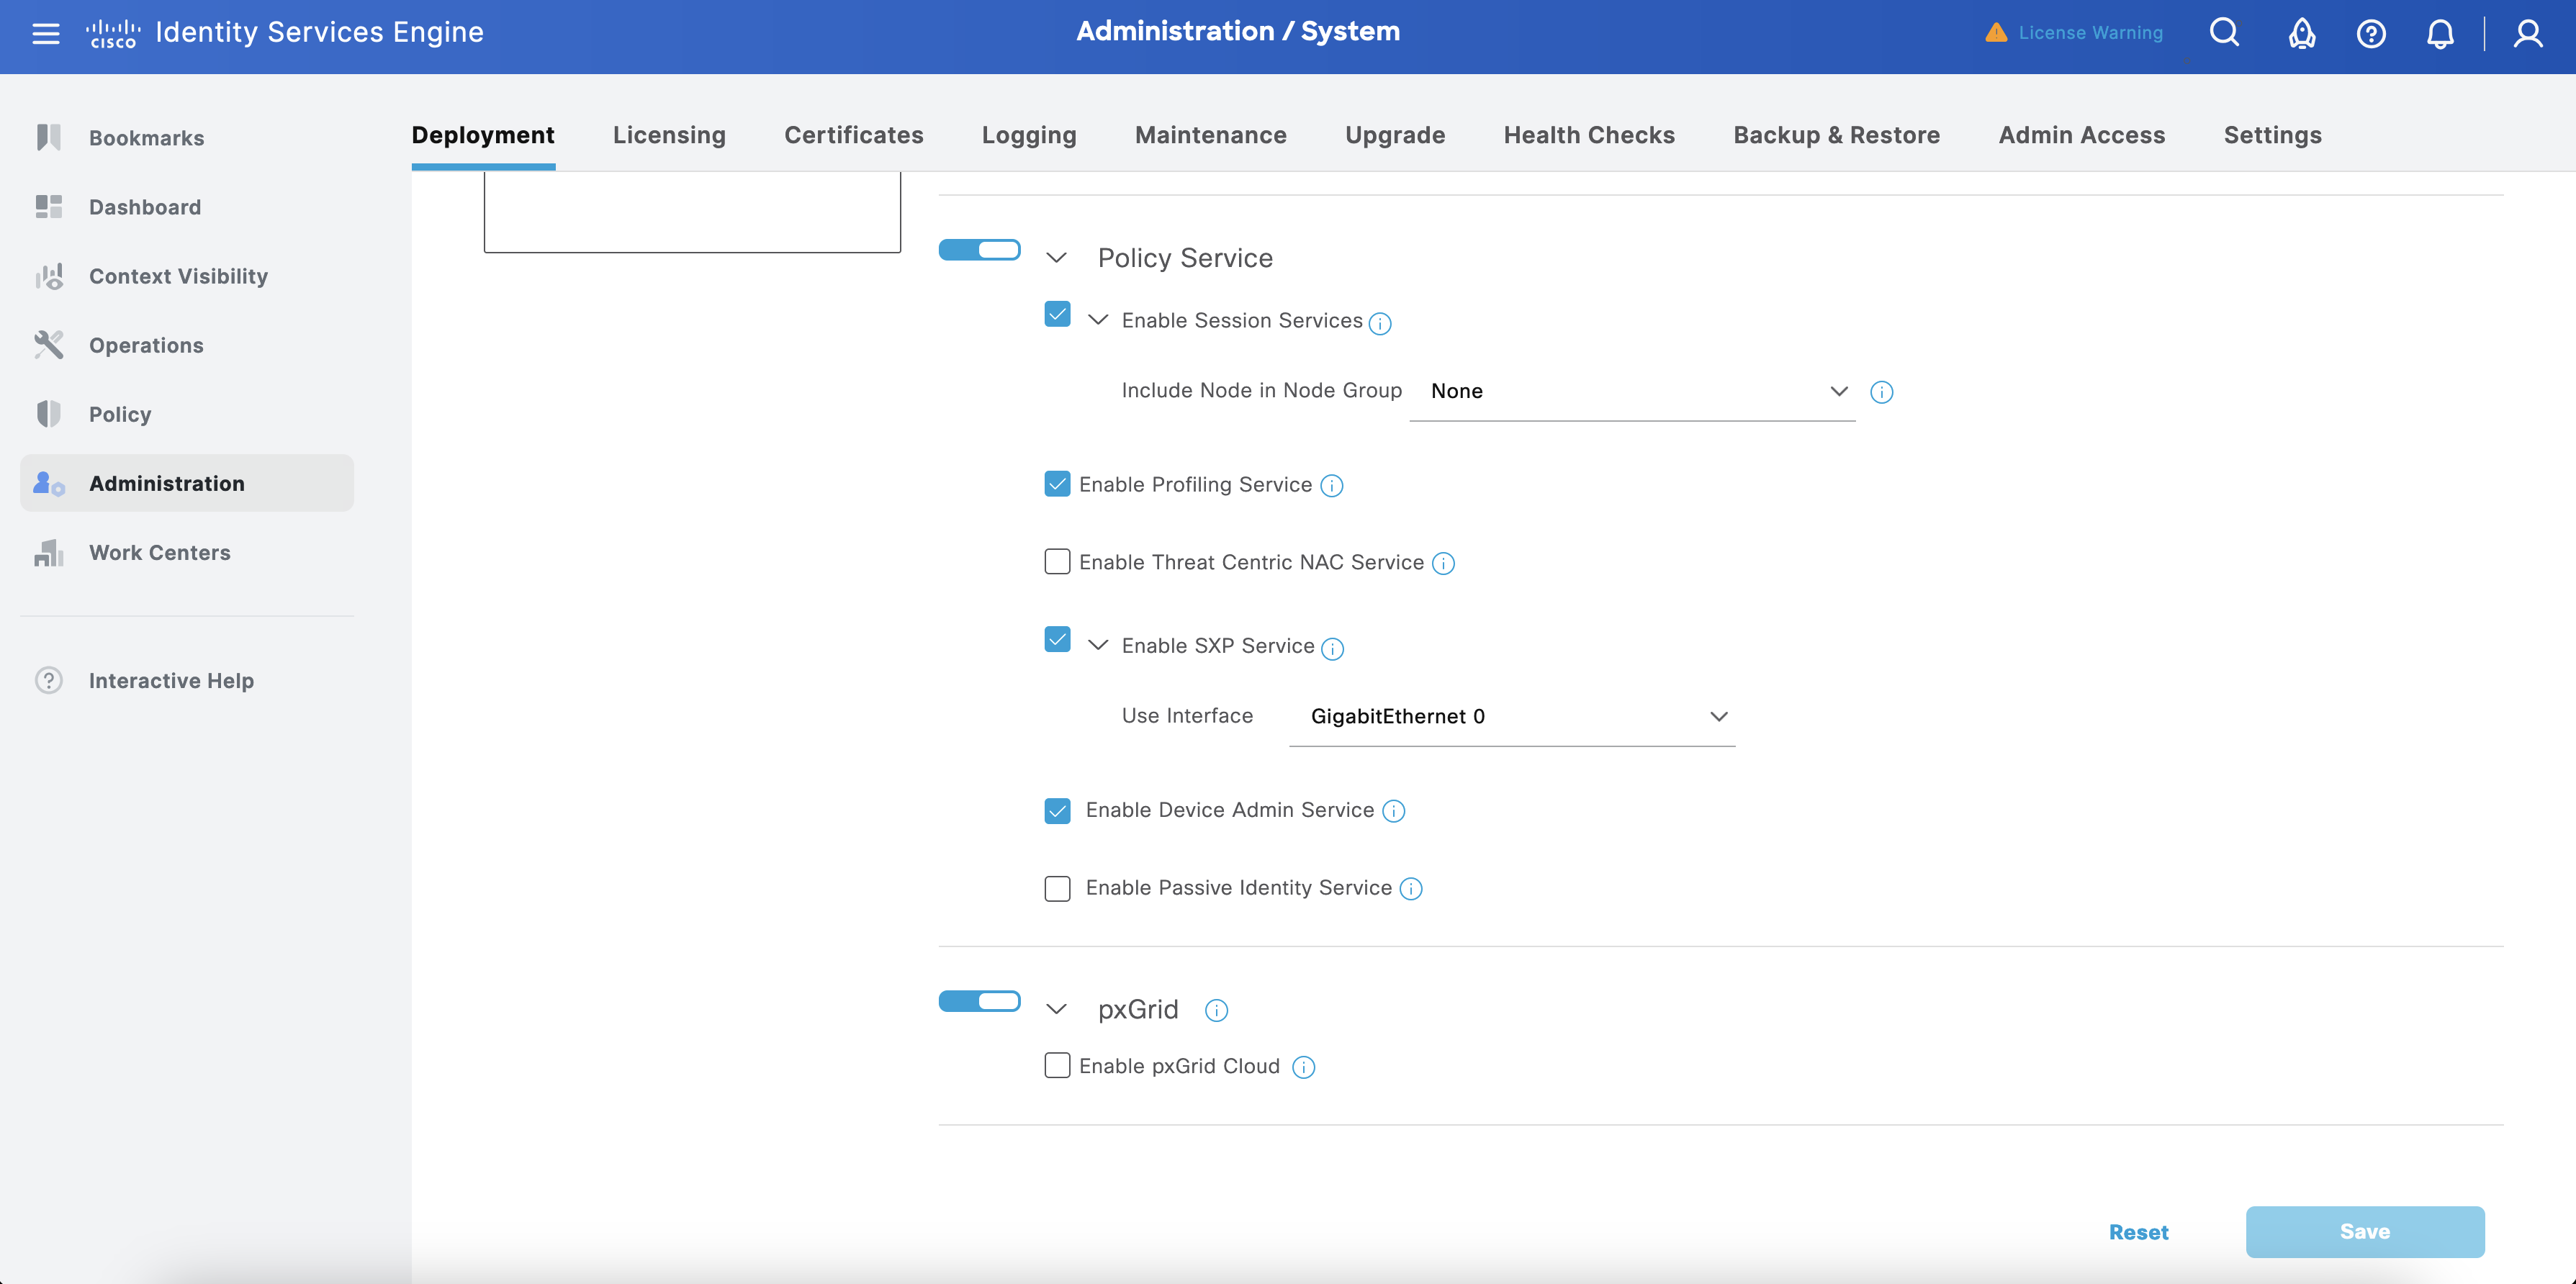2576x1284 pixels.
Task: Open notifications bell icon
Action: [x=2440, y=33]
